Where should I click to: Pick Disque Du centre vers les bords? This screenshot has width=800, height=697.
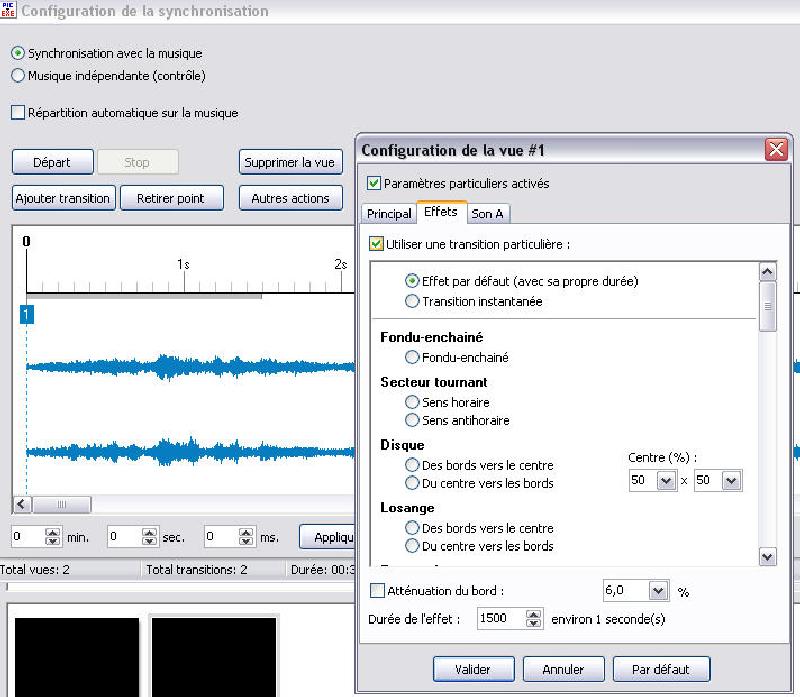412,483
